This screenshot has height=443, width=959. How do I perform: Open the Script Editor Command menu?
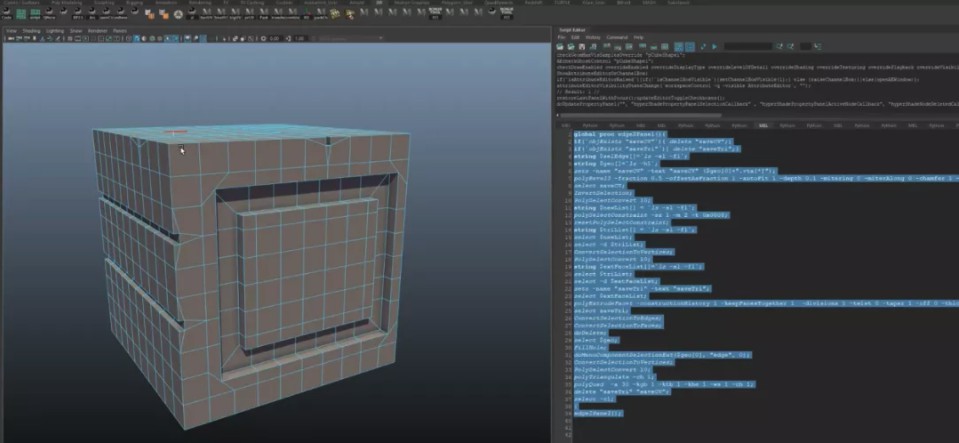tap(616, 37)
